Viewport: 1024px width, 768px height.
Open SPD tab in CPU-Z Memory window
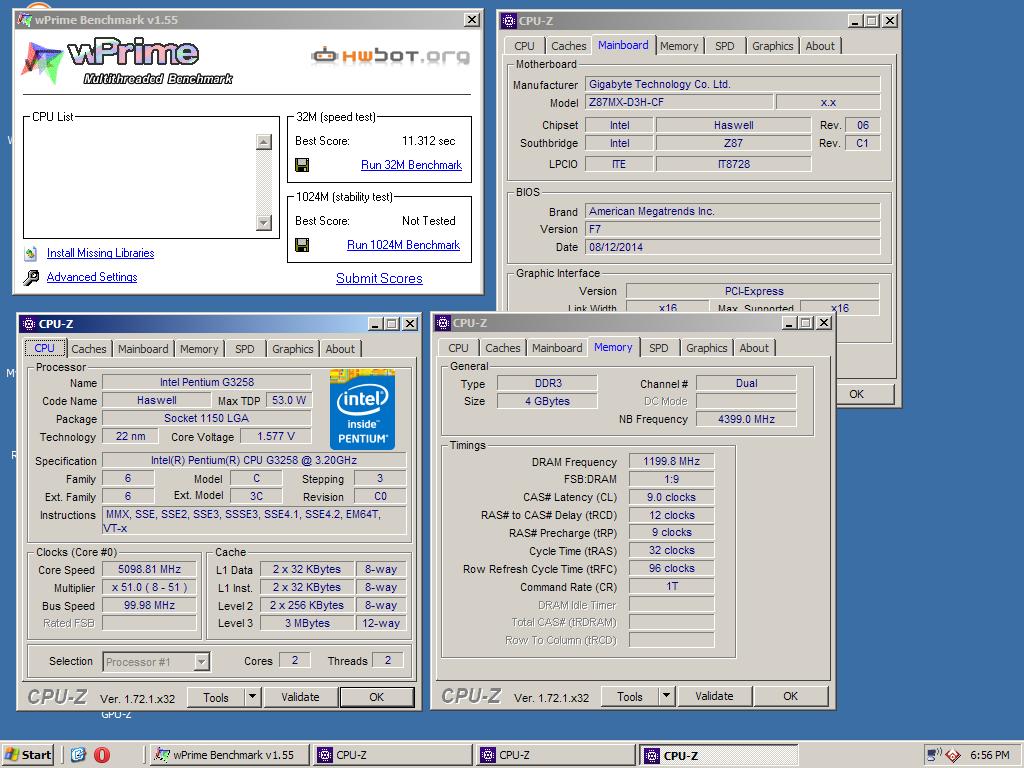tap(658, 349)
